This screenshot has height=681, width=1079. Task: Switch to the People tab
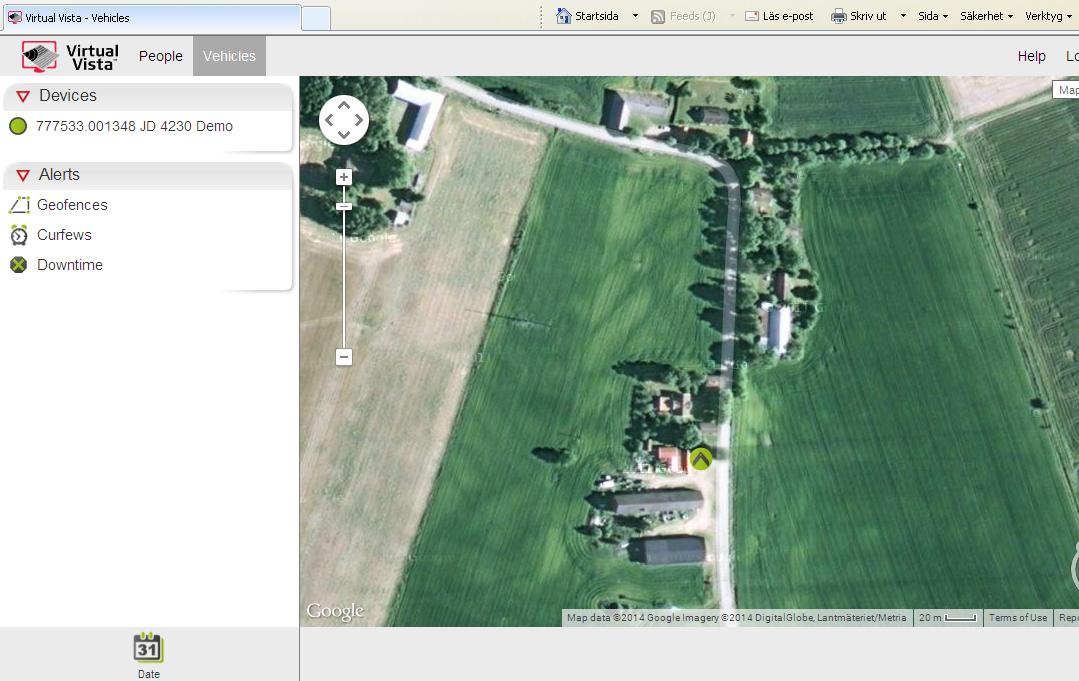tap(160, 56)
